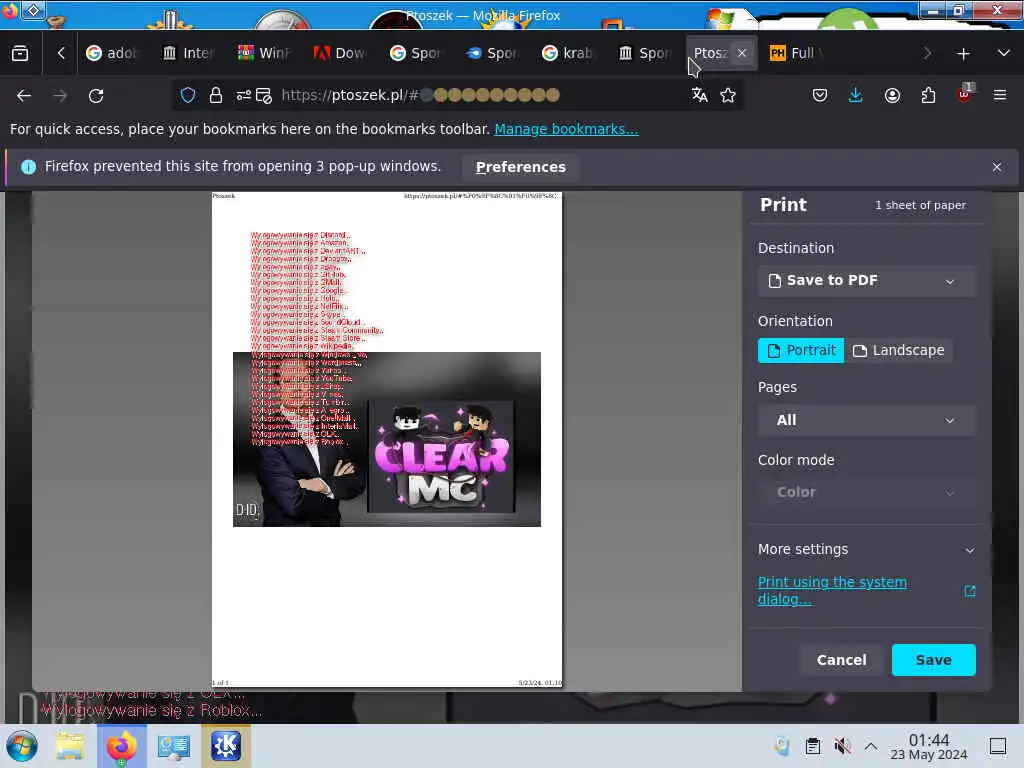
Task: Click the print preview page thumbnail
Action: pyautogui.click(x=387, y=440)
